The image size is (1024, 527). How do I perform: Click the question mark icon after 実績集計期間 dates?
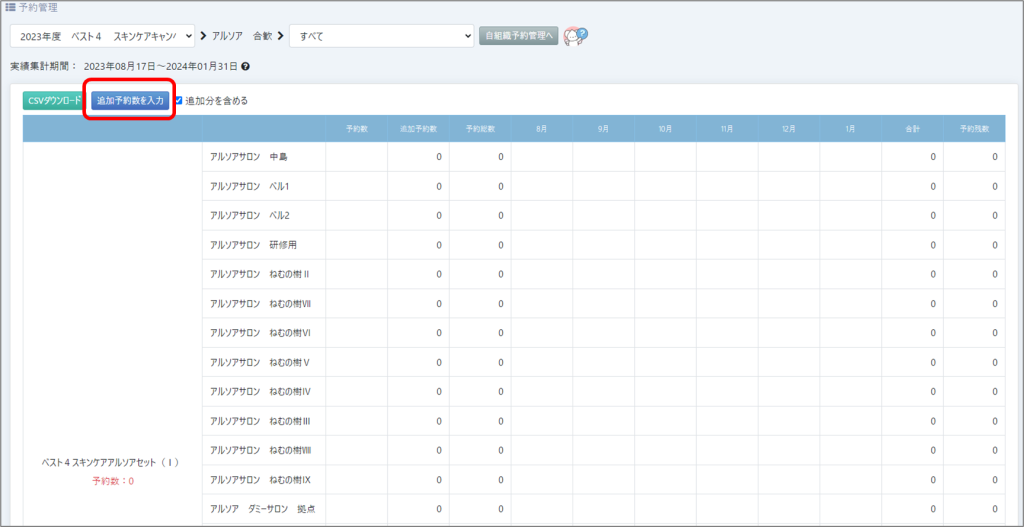[246, 67]
